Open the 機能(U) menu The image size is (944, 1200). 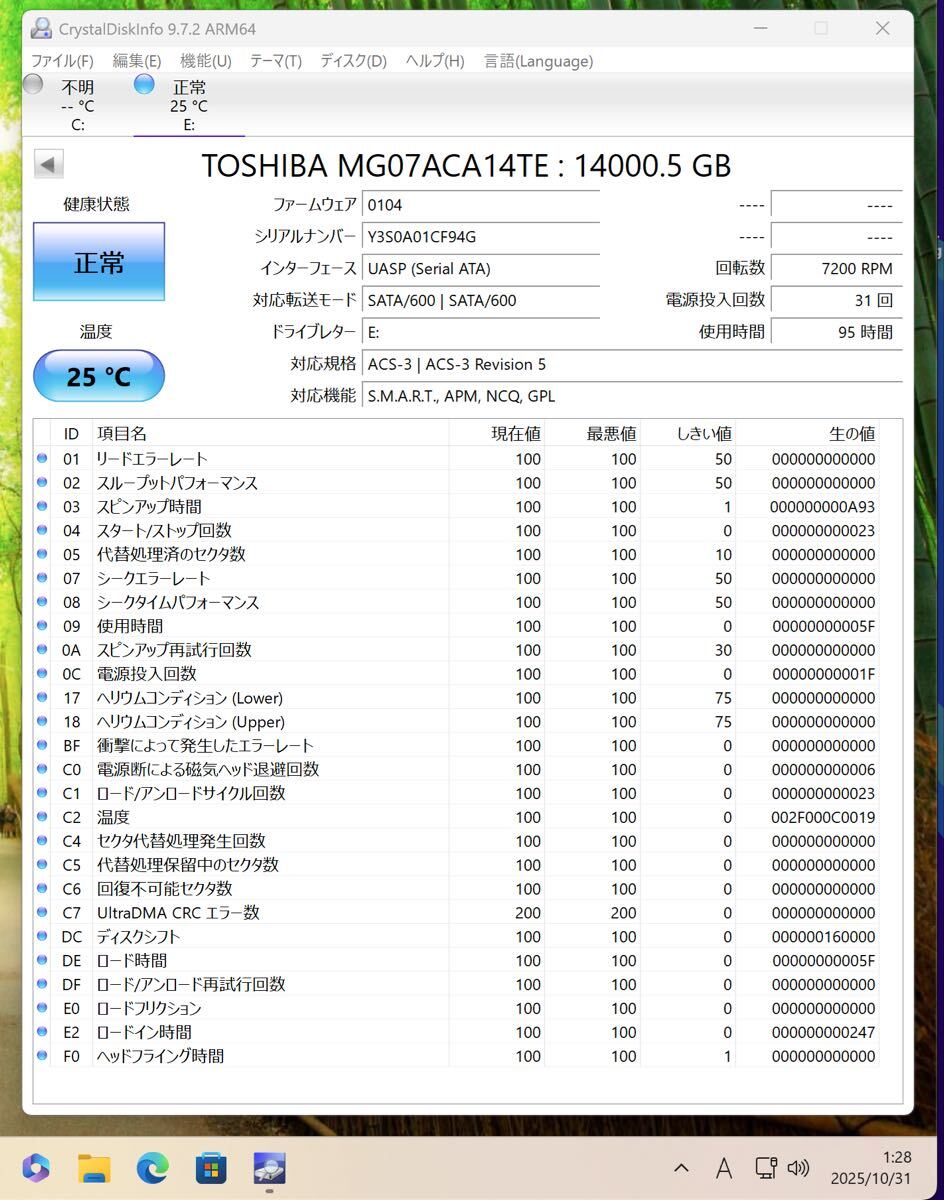pyautogui.click(x=205, y=61)
